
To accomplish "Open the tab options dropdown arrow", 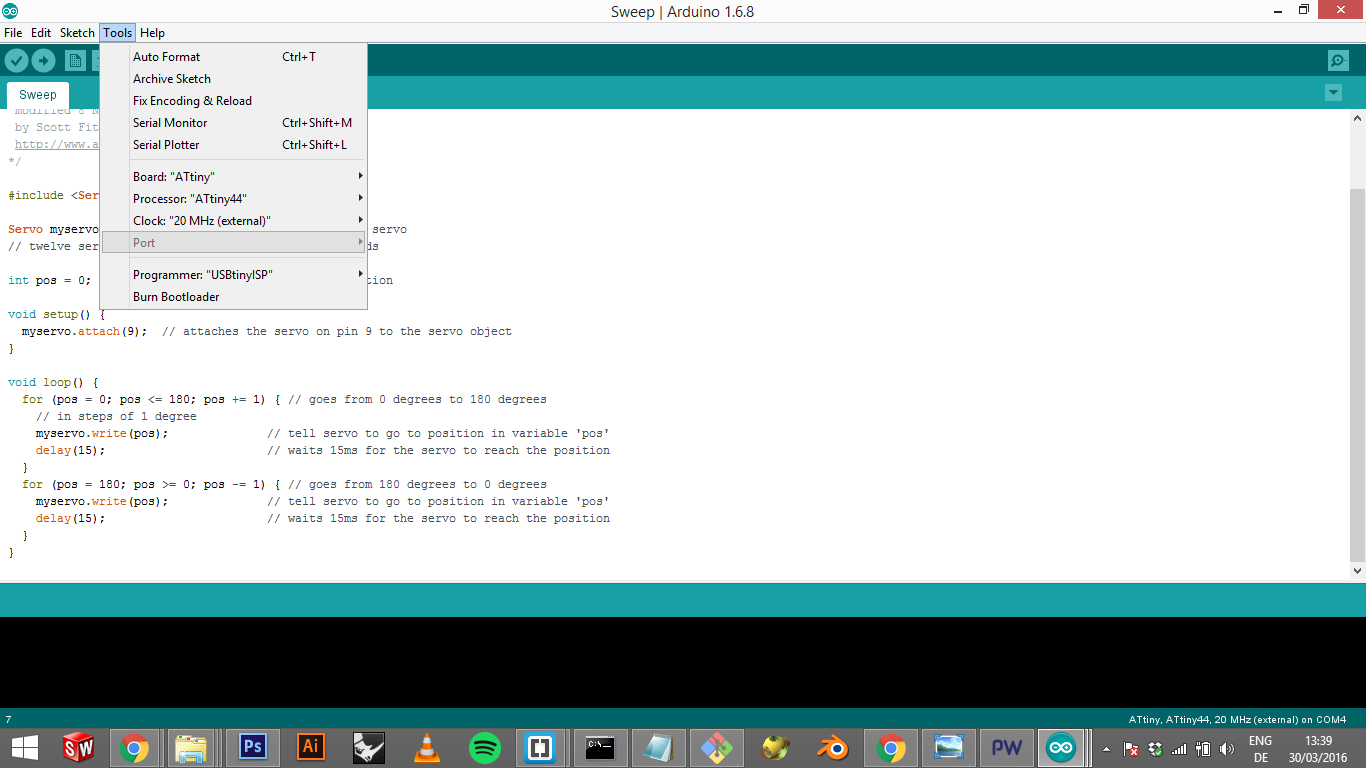I will (x=1333, y=93).
